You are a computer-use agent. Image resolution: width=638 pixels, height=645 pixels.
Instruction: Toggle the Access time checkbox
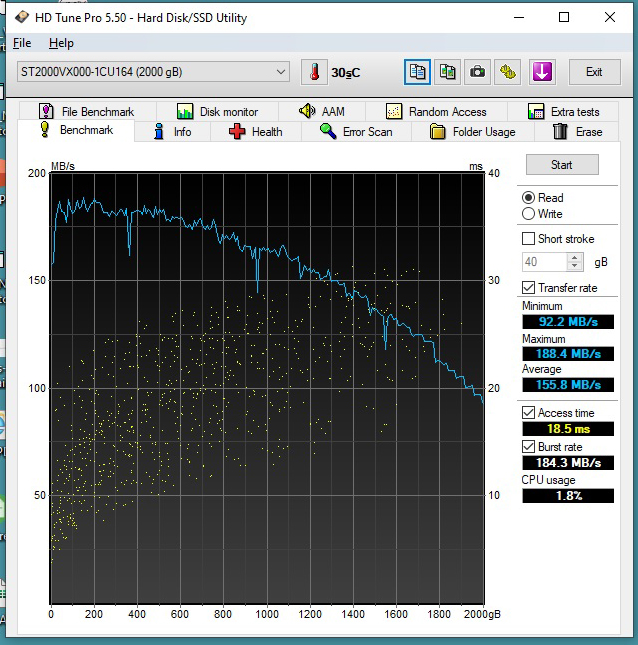click(528, 413)
